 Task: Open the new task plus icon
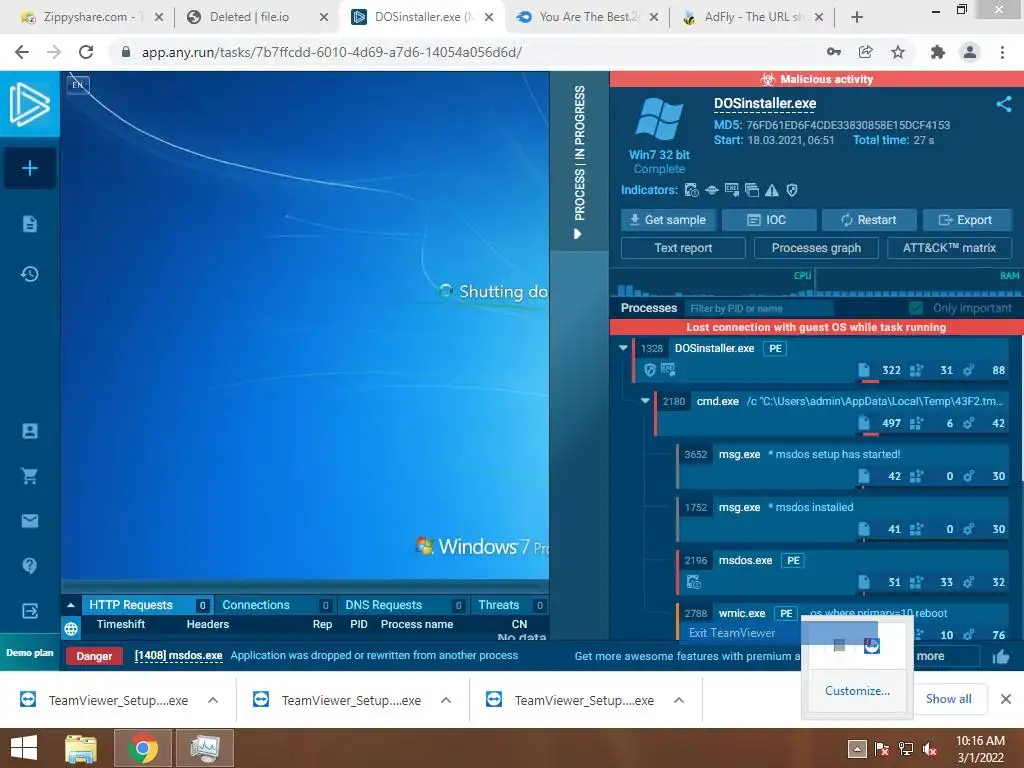click(29, 168)
